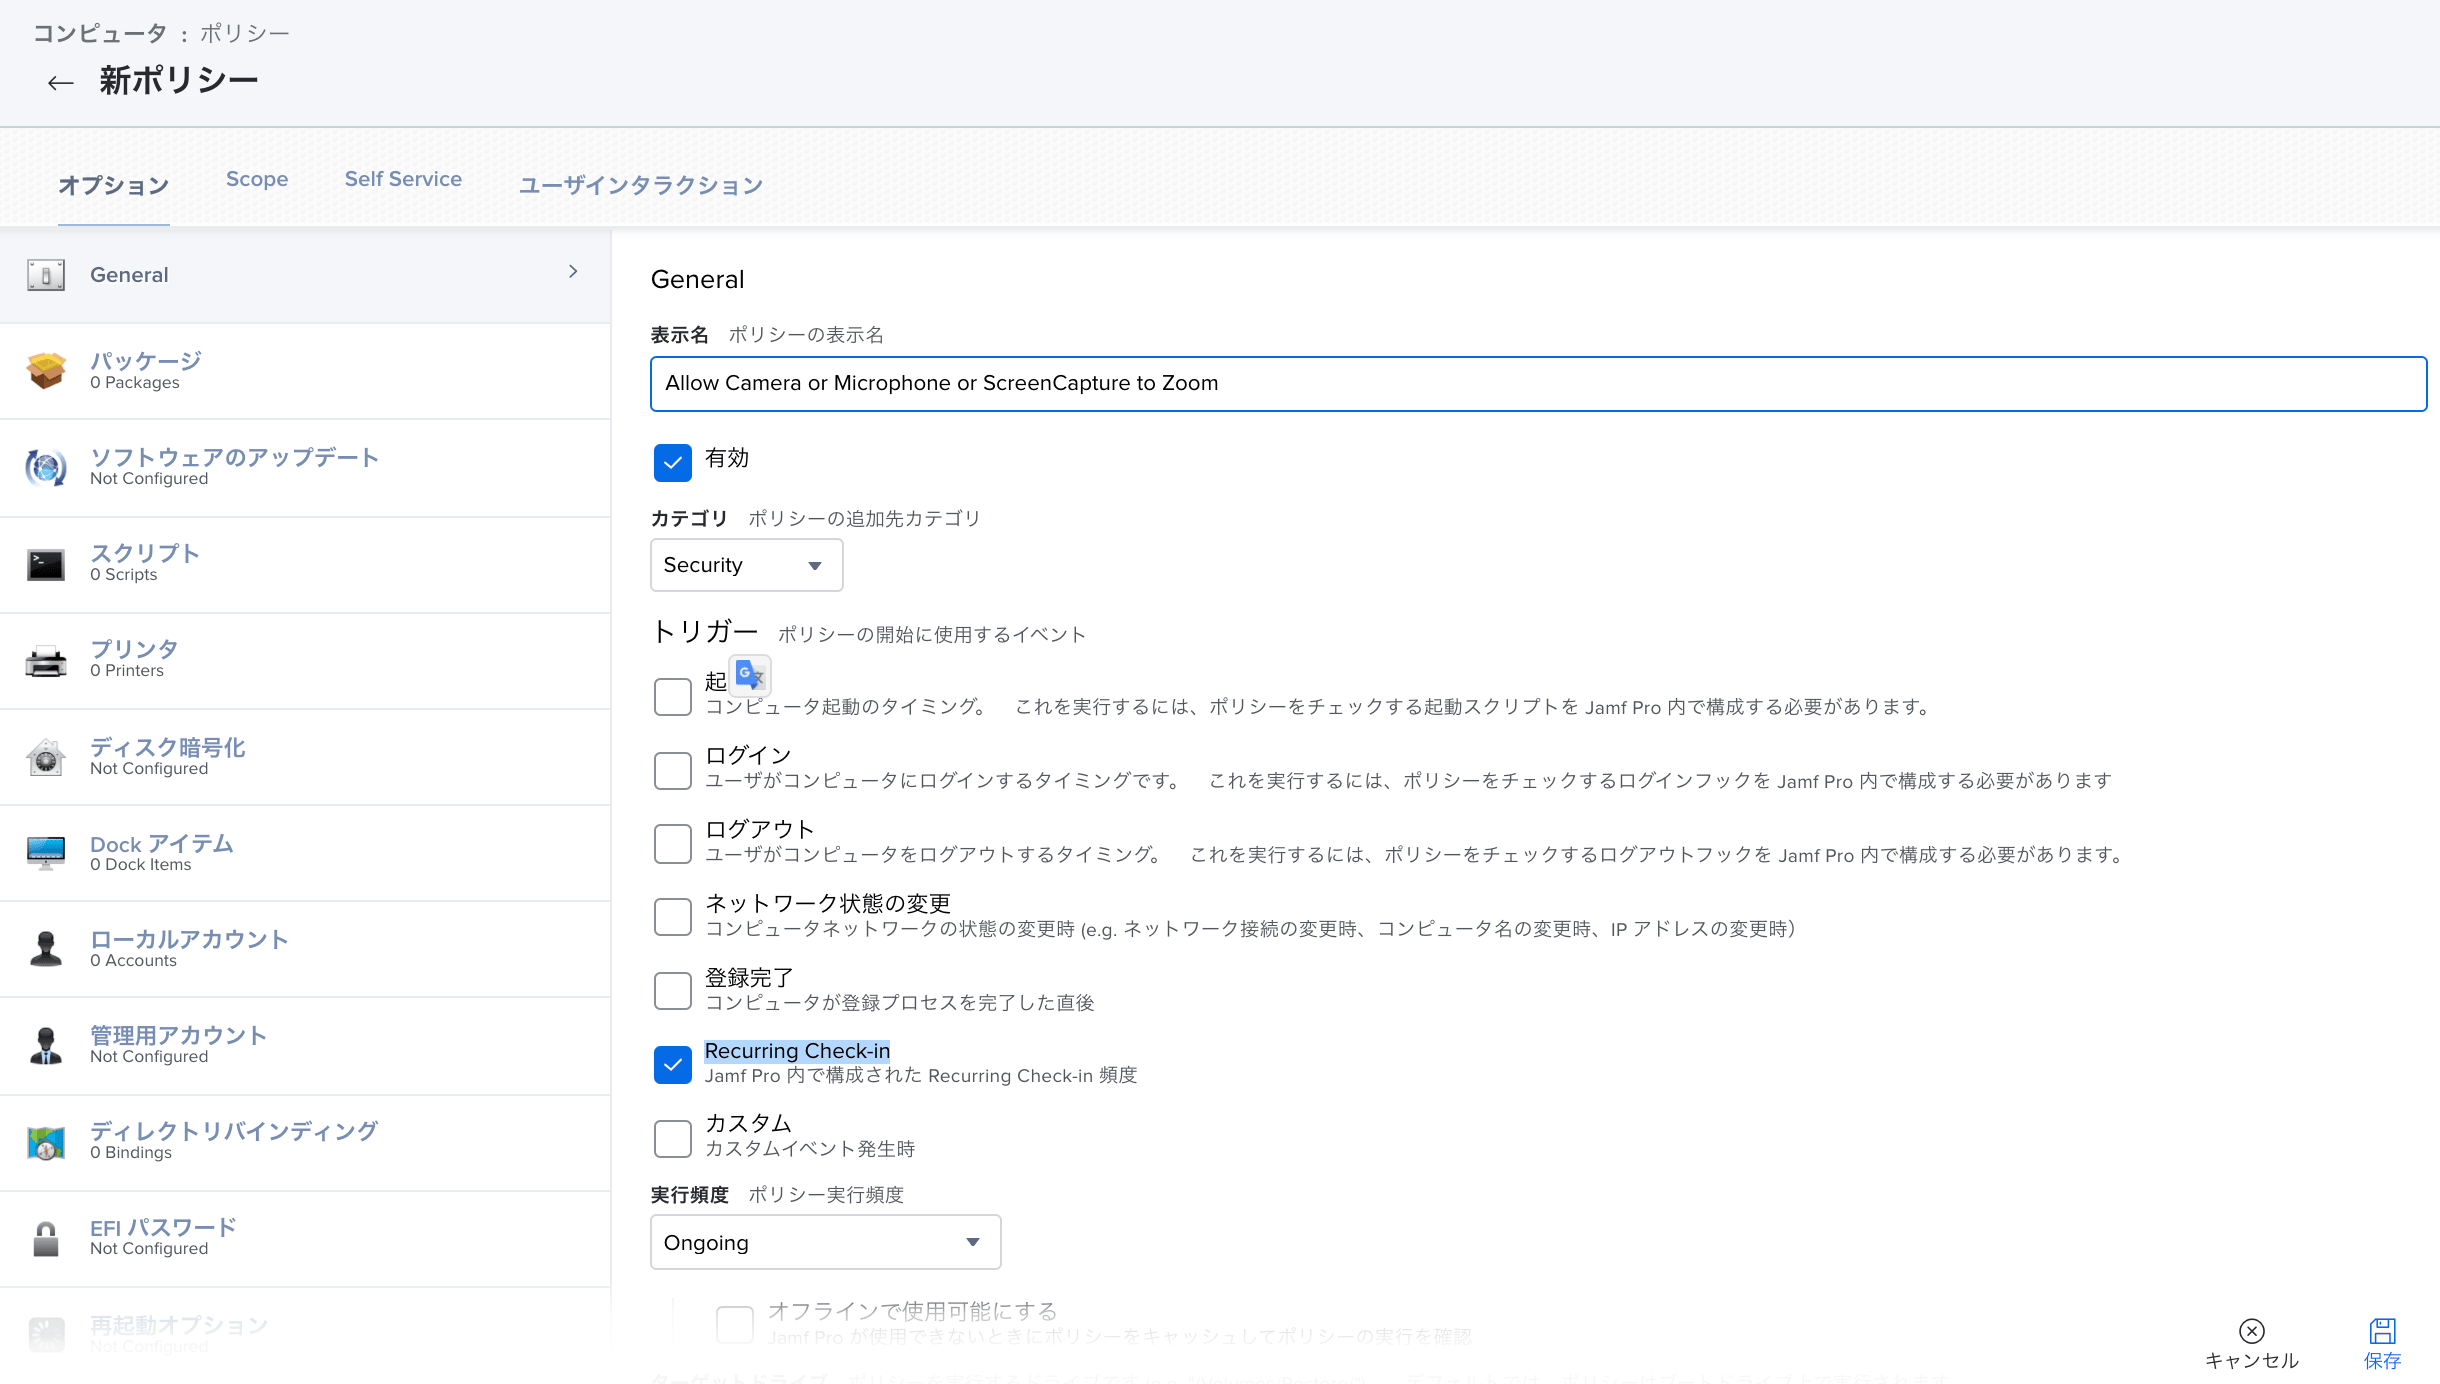2440x1384 pixels.
Task: Click the EFI パスワード padlock icon
Action: pos(46,1238)
